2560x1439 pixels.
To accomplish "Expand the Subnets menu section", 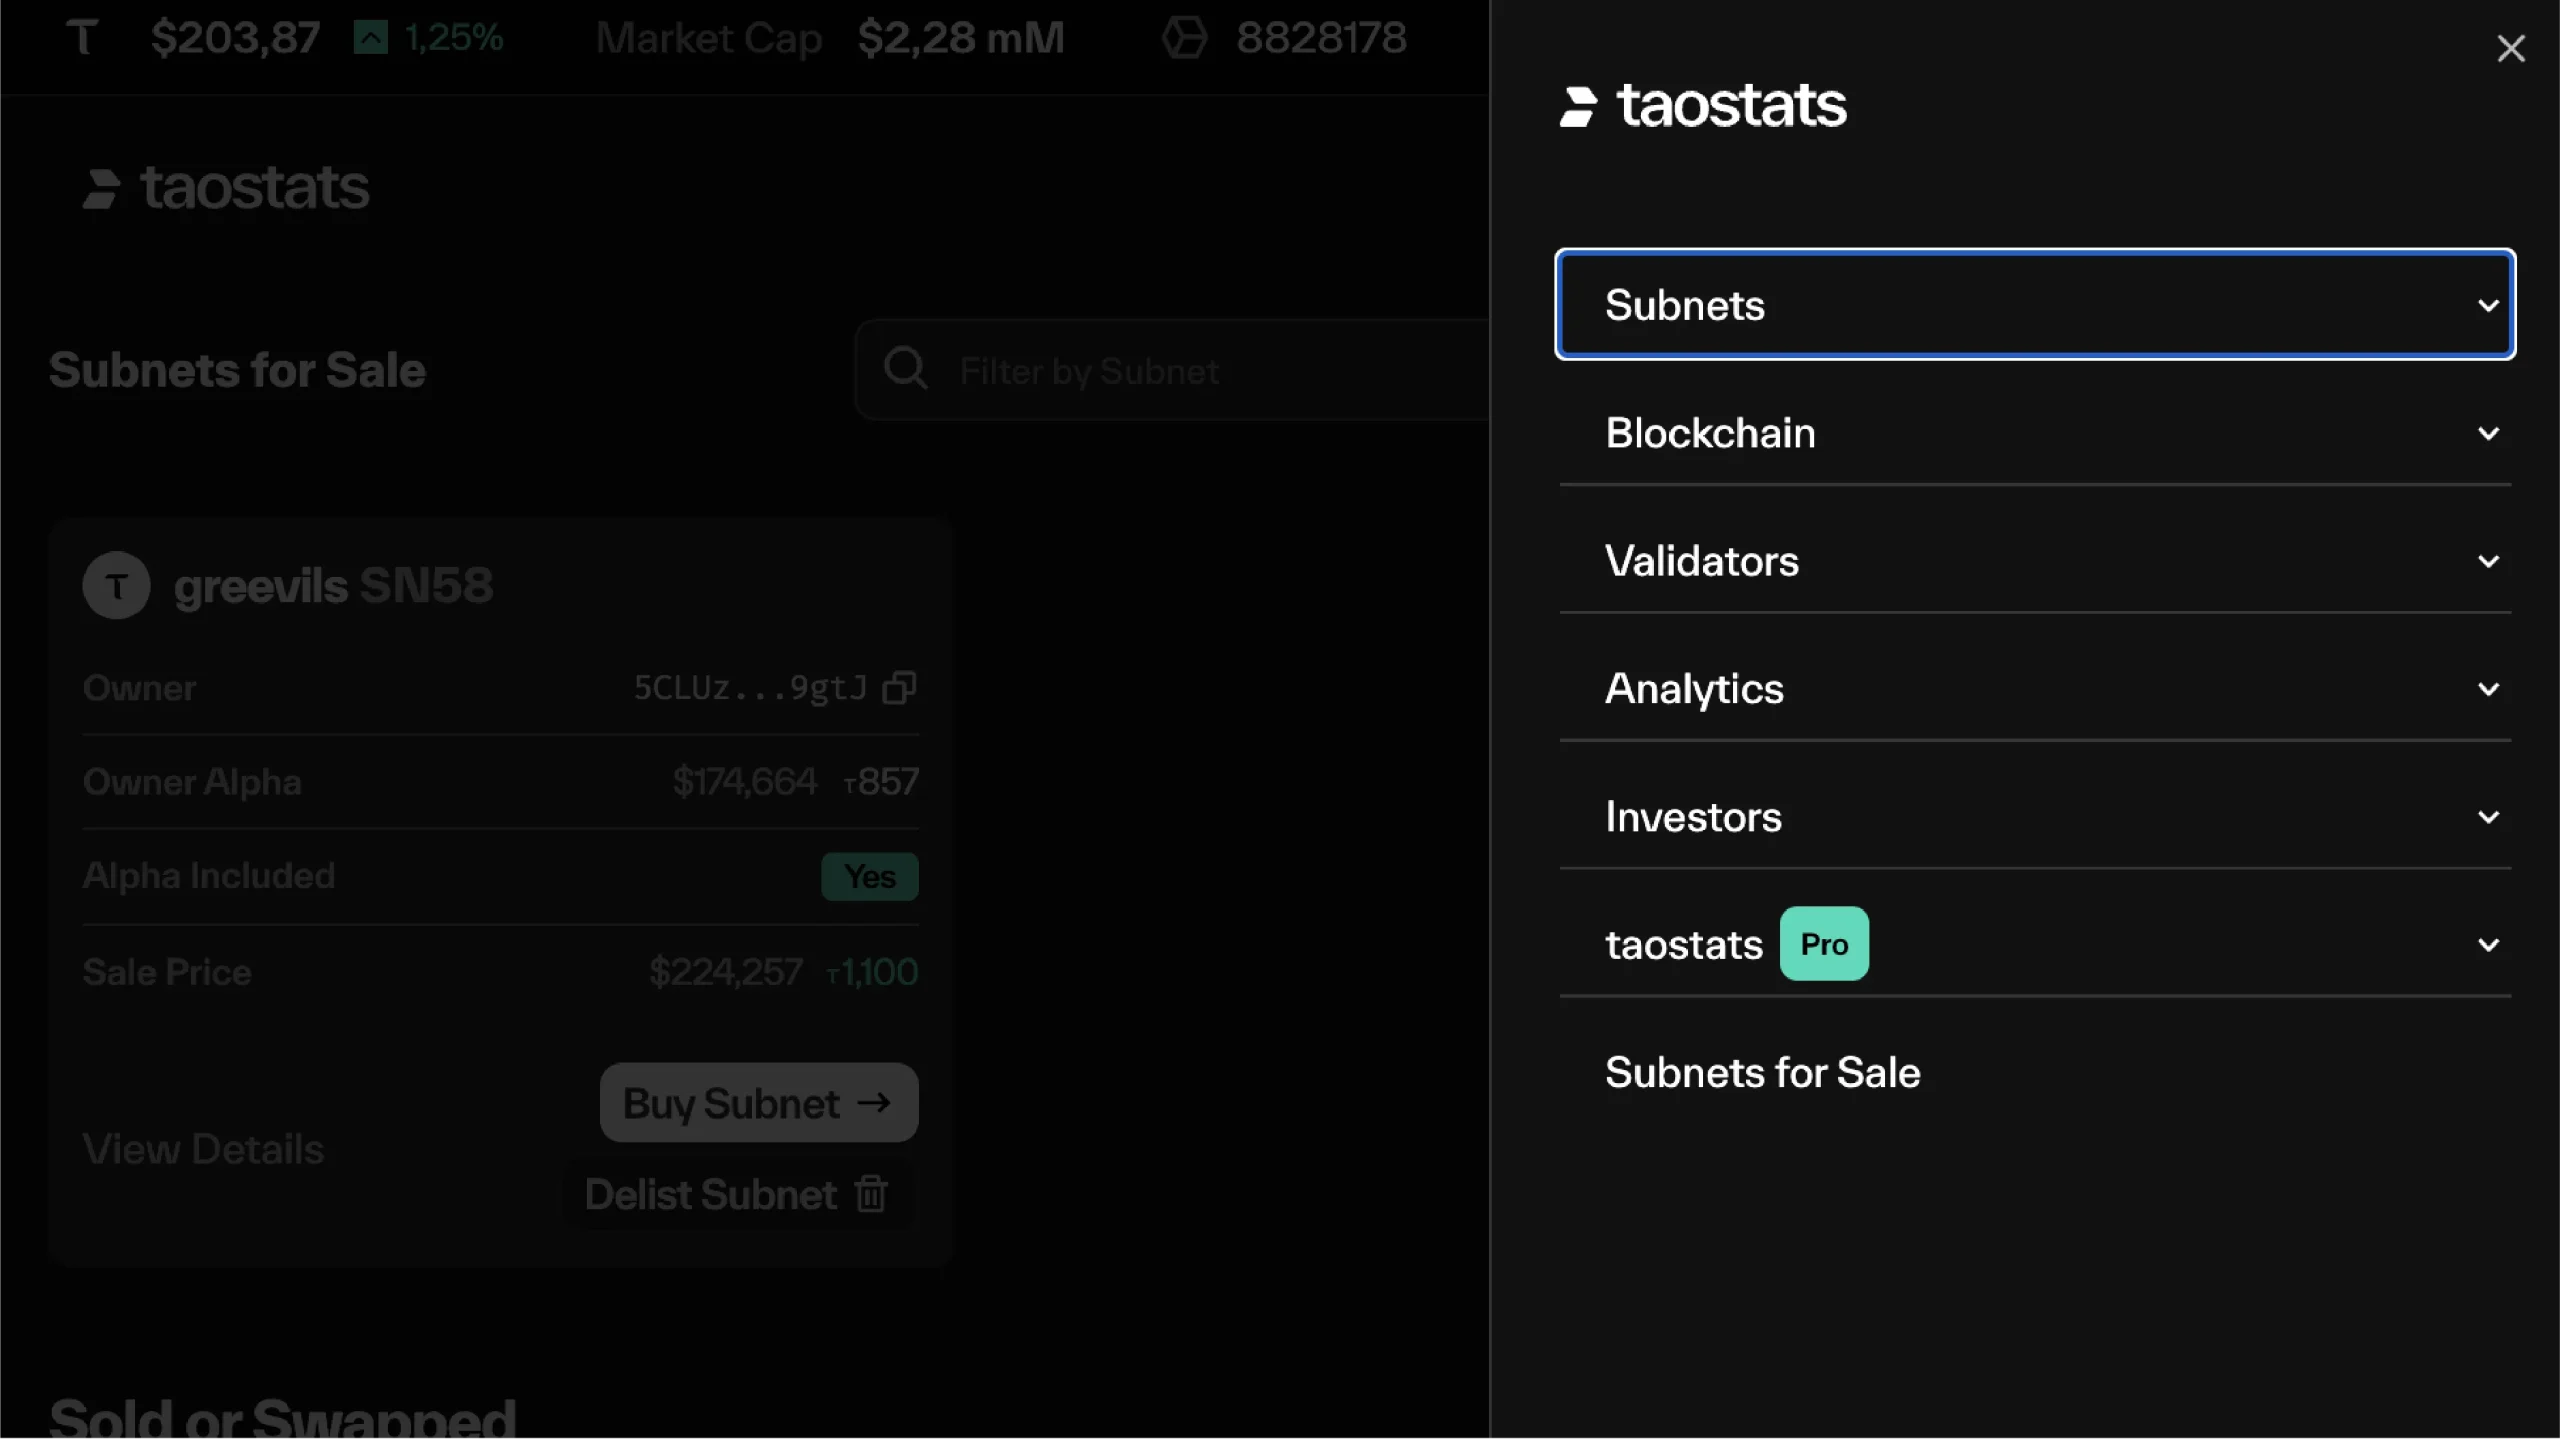I will click(2035, 304).
